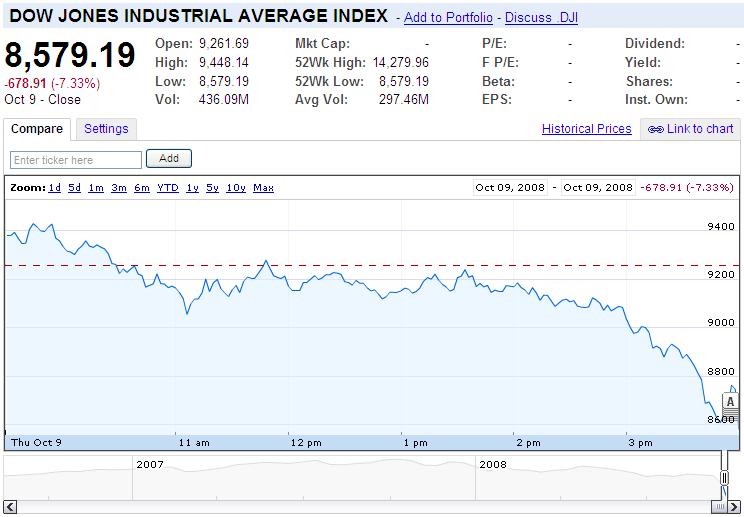Click the right scroll arrow below the chart
This screenshot has width=744, height=517.
(733, 506)
